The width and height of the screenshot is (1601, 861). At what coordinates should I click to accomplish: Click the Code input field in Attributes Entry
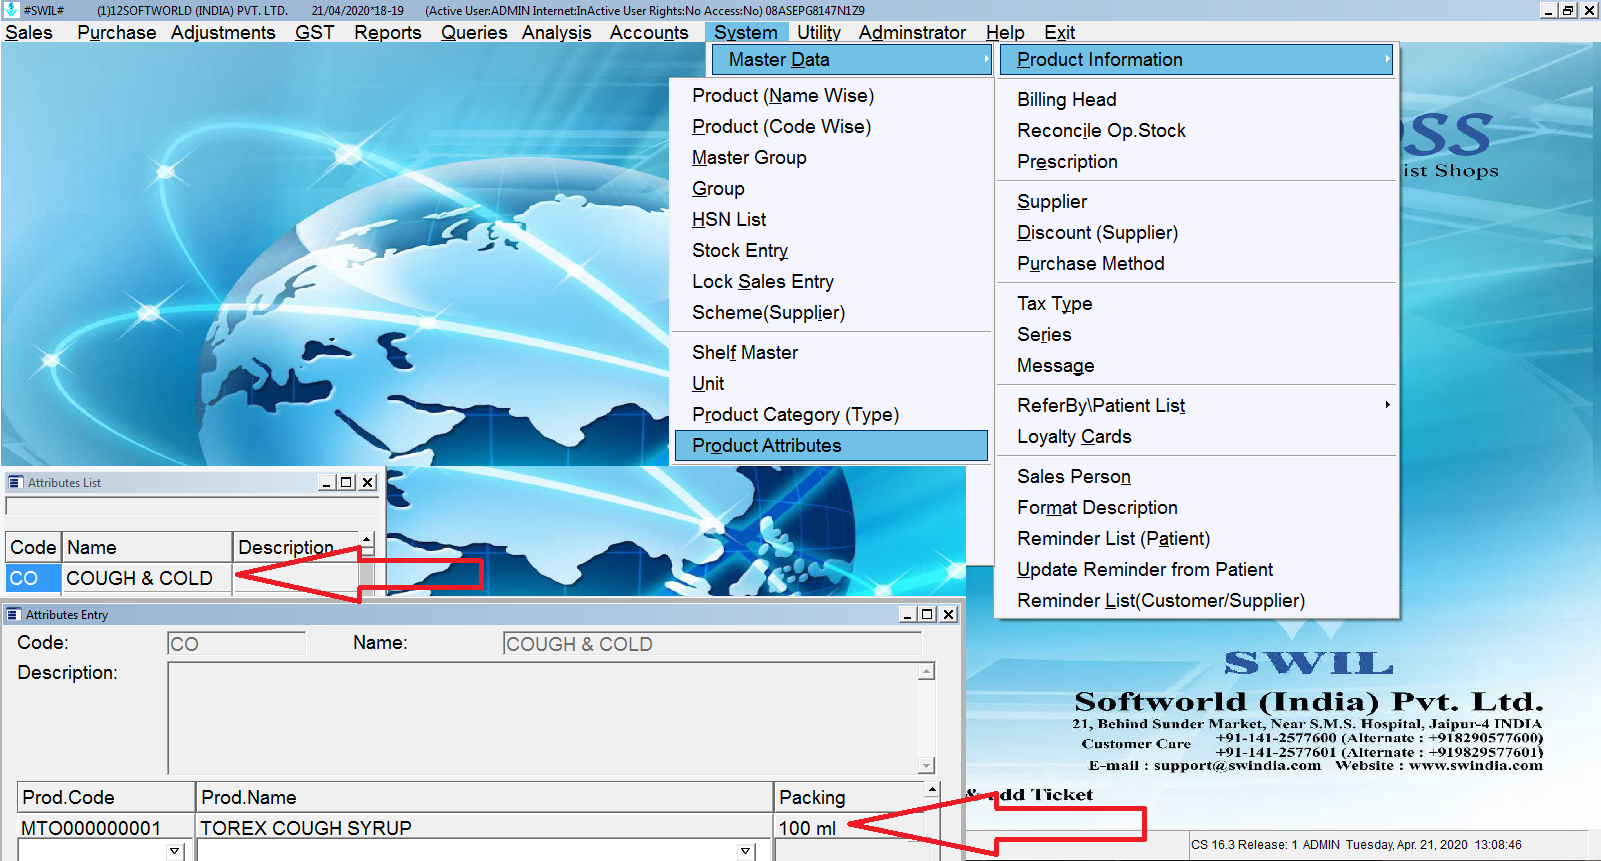tap(236, 644)
